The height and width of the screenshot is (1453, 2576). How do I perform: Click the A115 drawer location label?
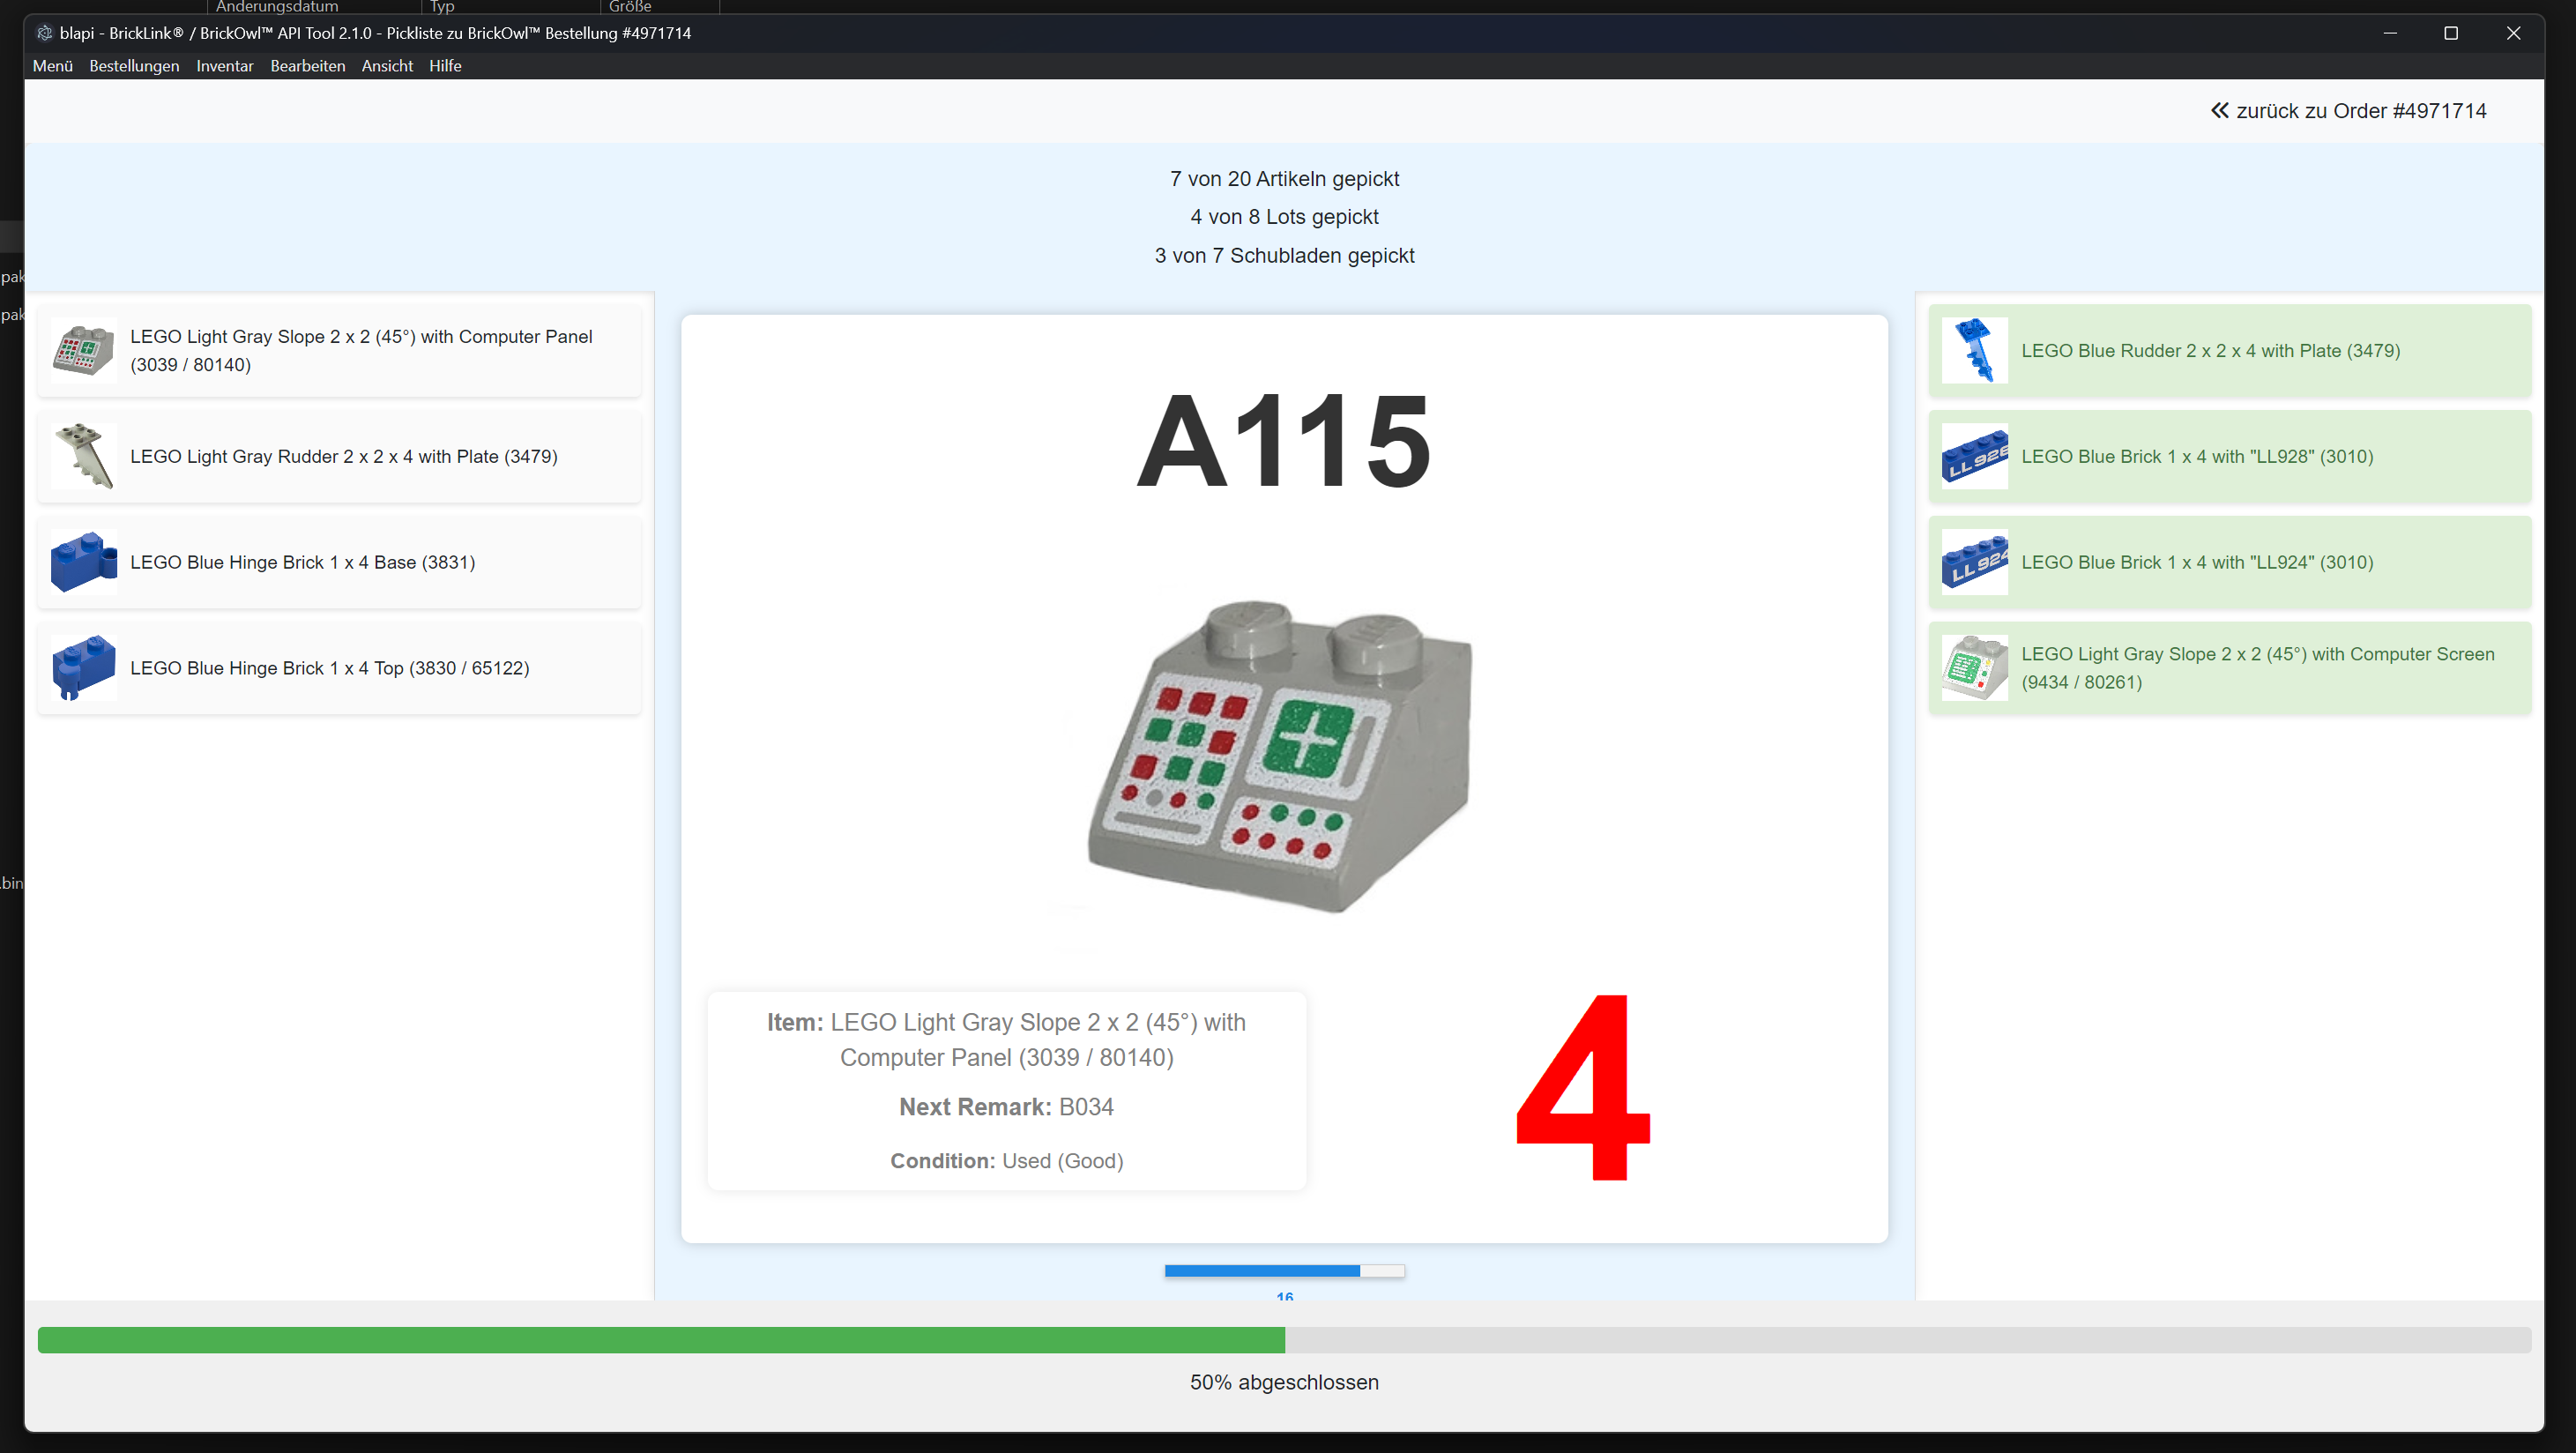pos(1284,441)
